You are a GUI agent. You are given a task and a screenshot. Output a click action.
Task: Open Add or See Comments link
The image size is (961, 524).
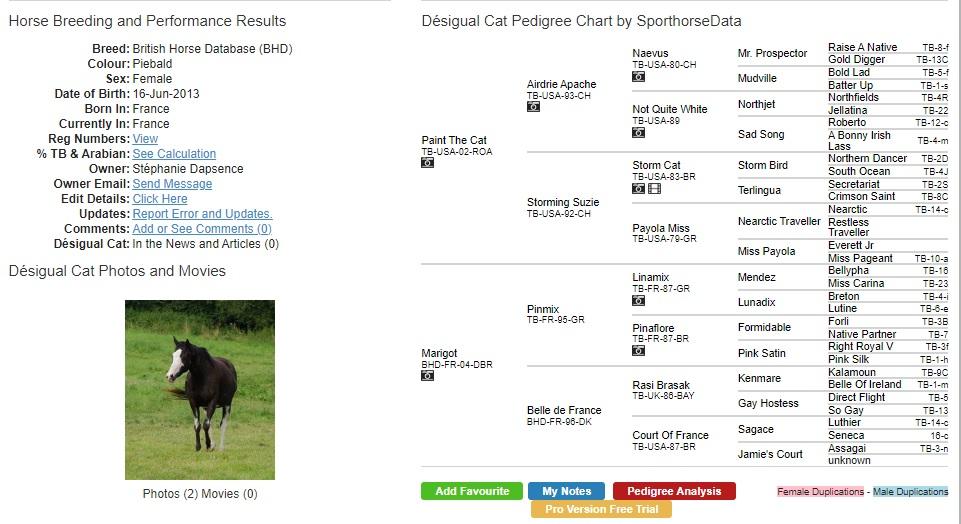pos(202,229)
